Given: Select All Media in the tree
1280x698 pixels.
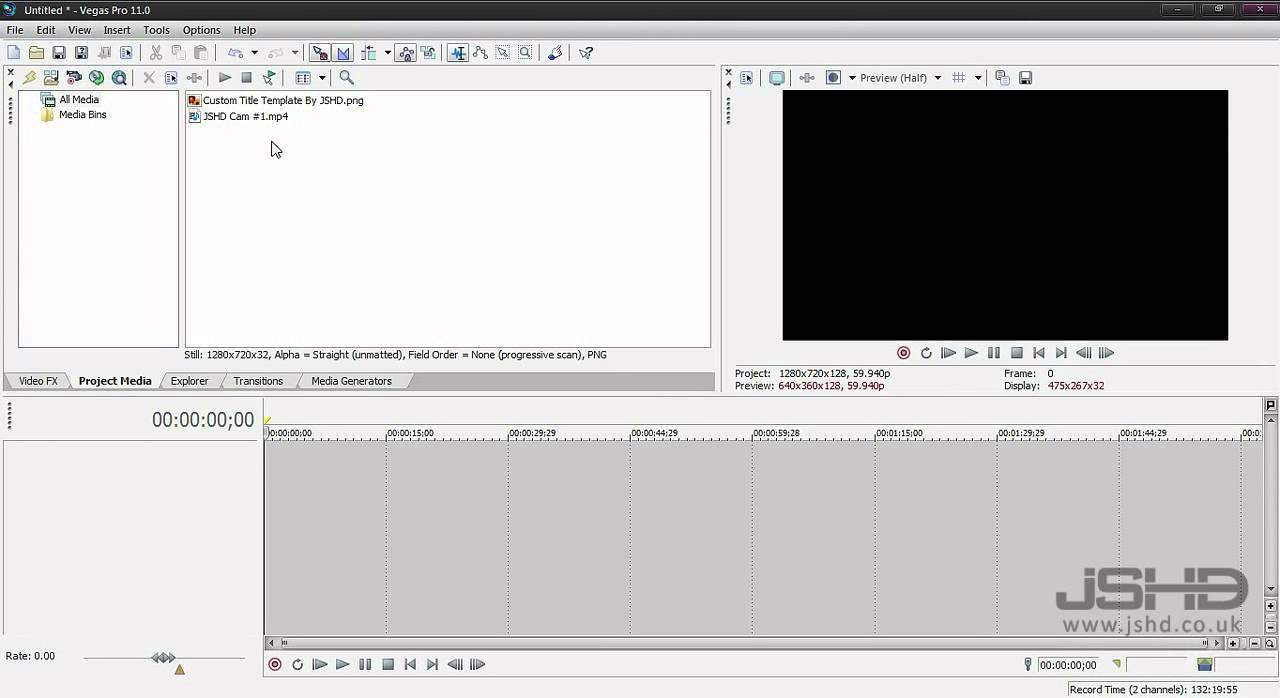Looking at the screenshot, I should pos(78,99).
